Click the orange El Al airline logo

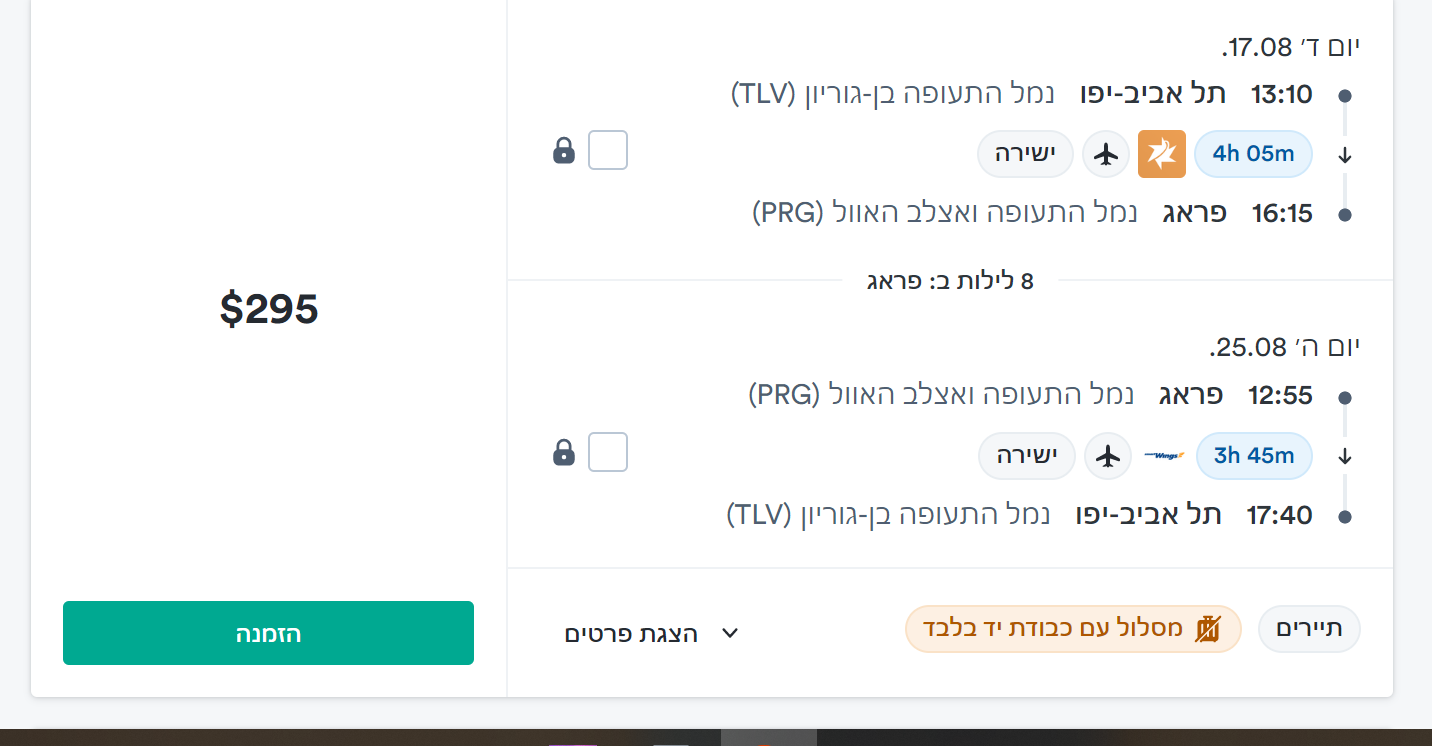1162,154
